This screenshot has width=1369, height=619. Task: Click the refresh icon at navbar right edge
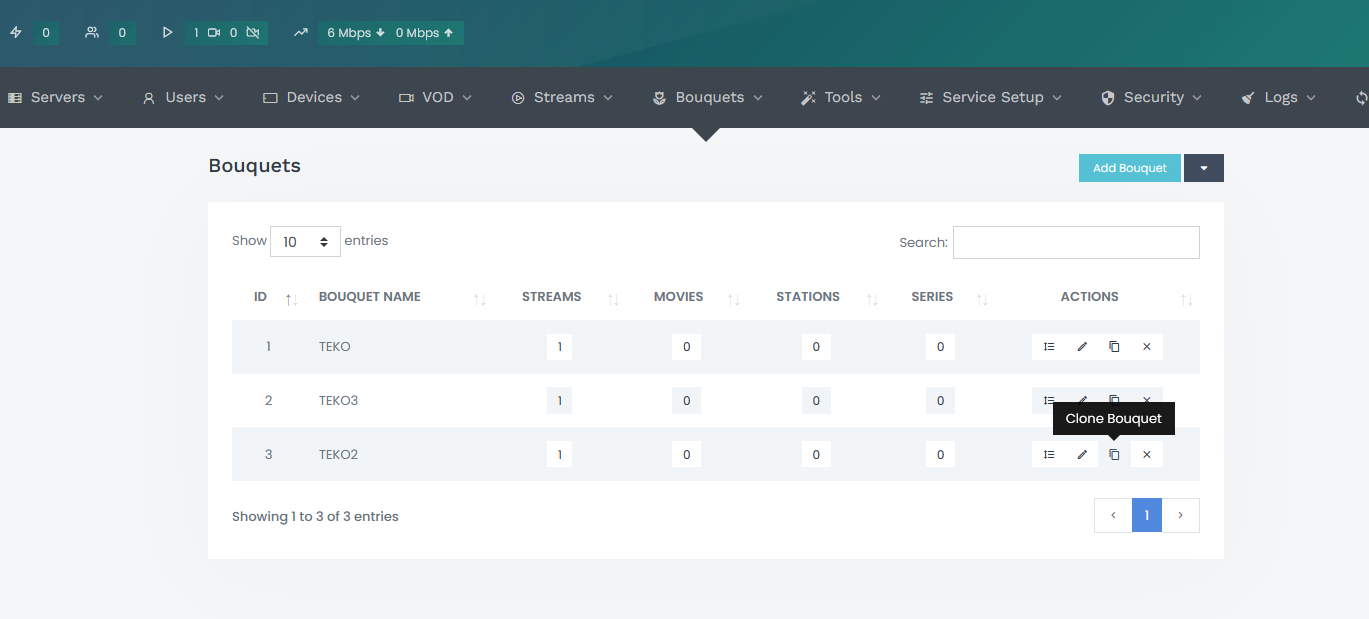coord(1361,98)
